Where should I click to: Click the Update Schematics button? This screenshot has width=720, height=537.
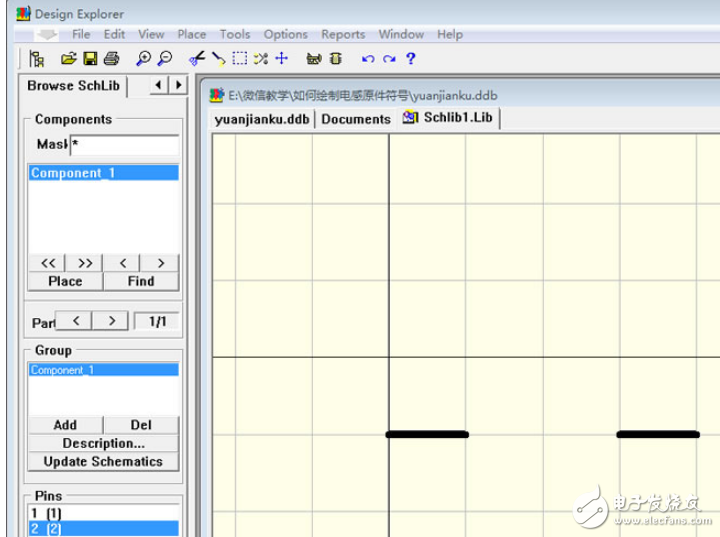tap(103, 462)
